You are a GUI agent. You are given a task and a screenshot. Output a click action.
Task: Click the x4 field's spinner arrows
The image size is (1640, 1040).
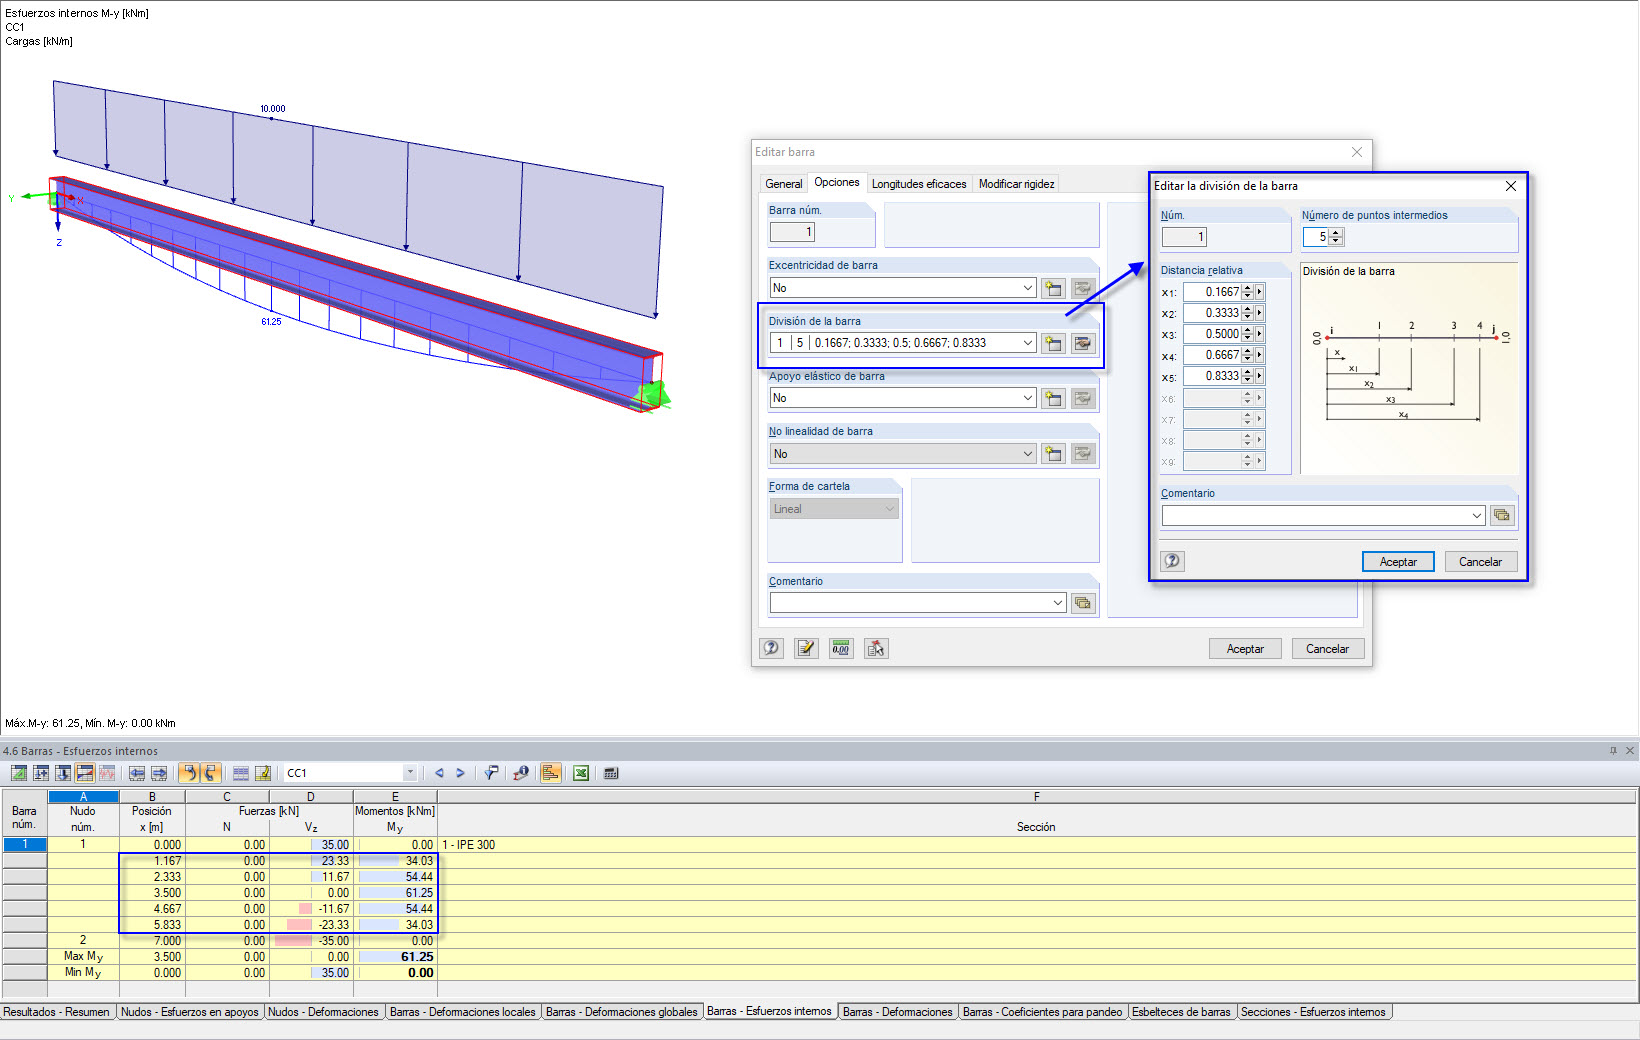(x=1247, y=355)
